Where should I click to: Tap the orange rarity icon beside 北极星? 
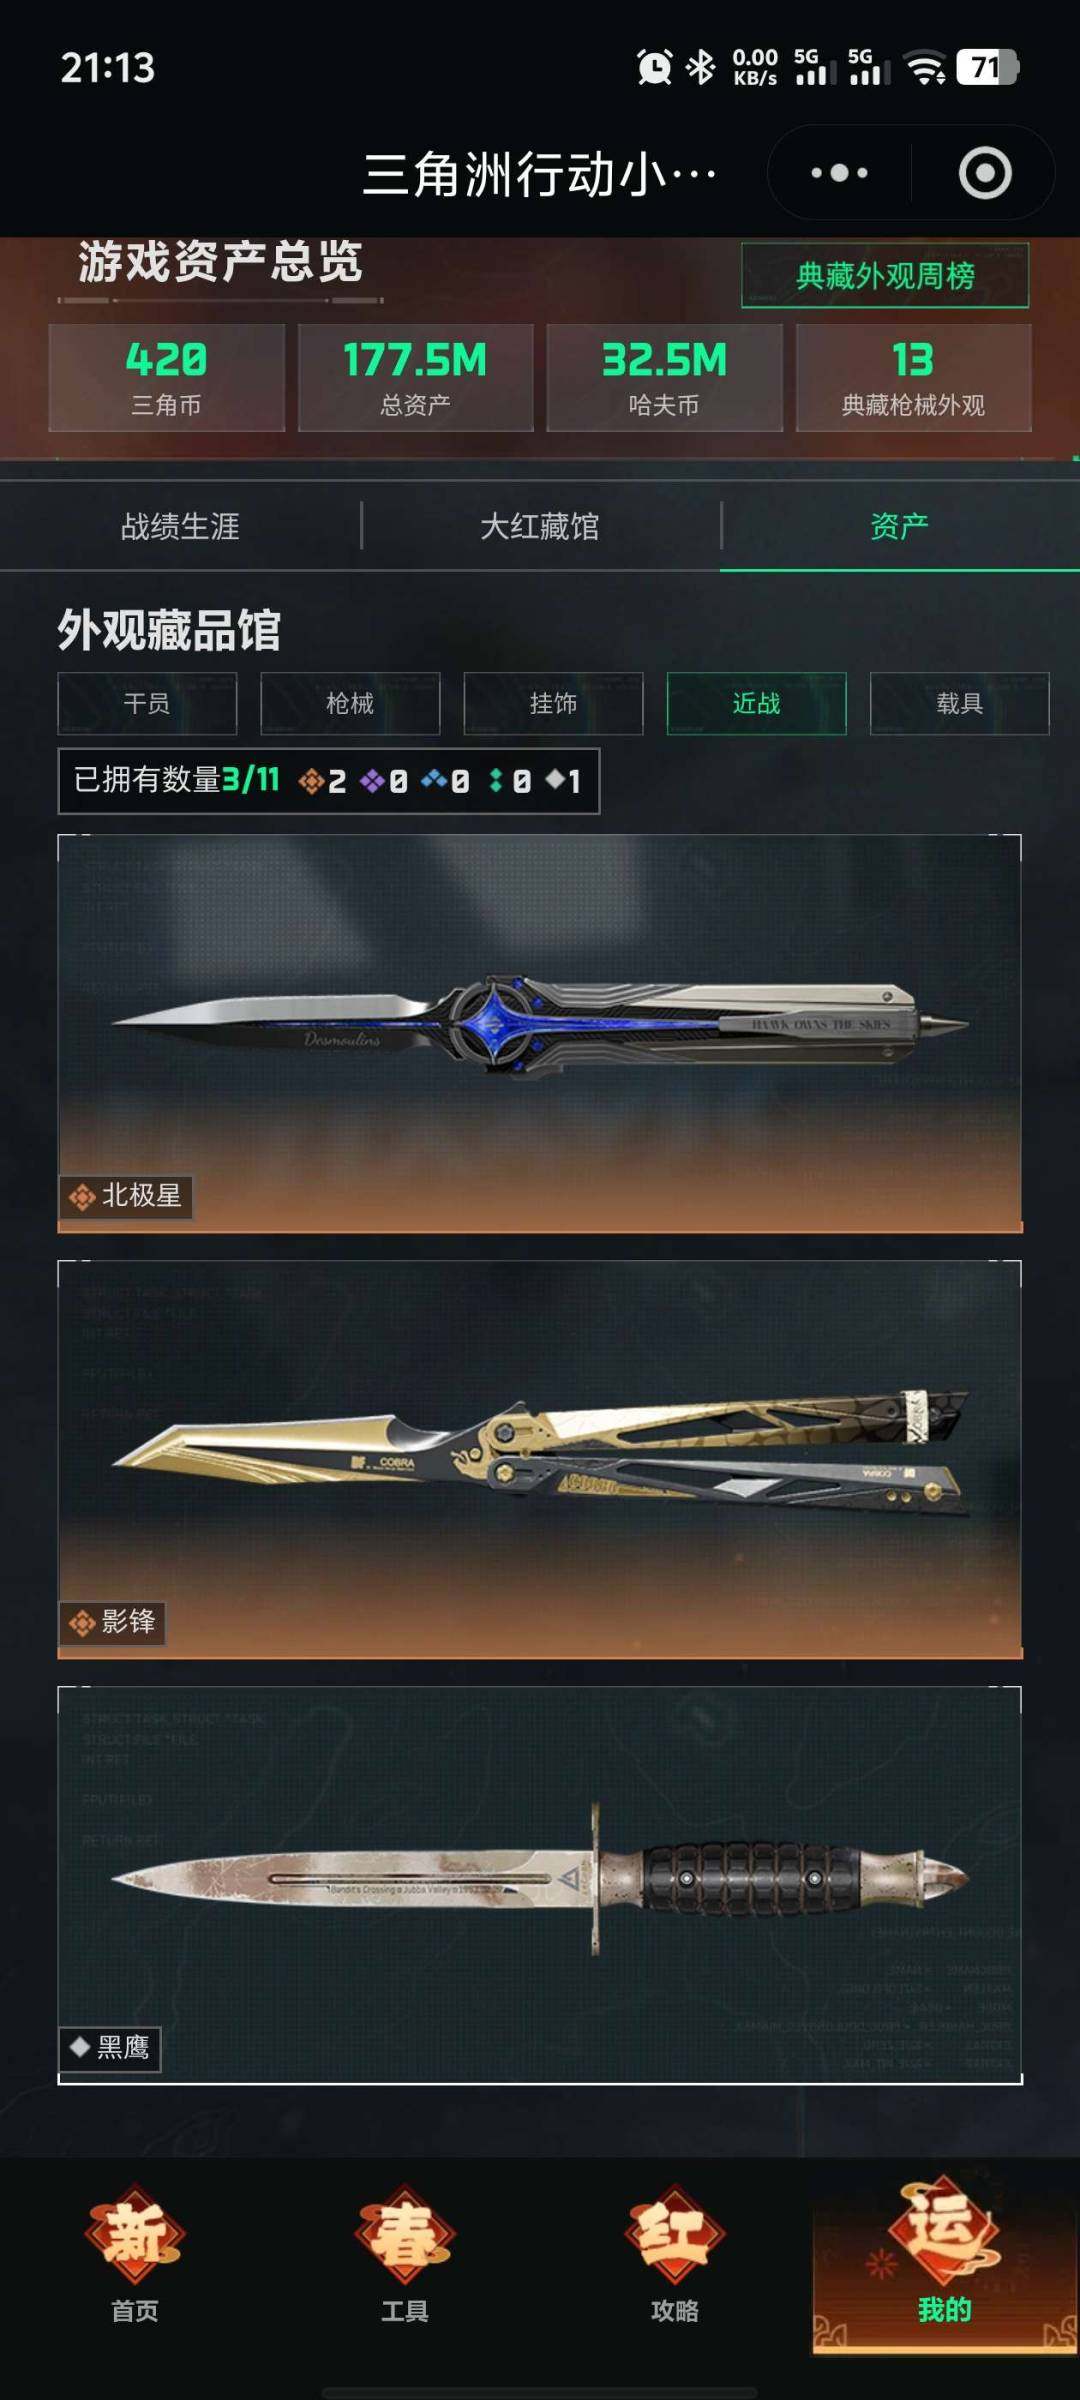point(82,1196)
